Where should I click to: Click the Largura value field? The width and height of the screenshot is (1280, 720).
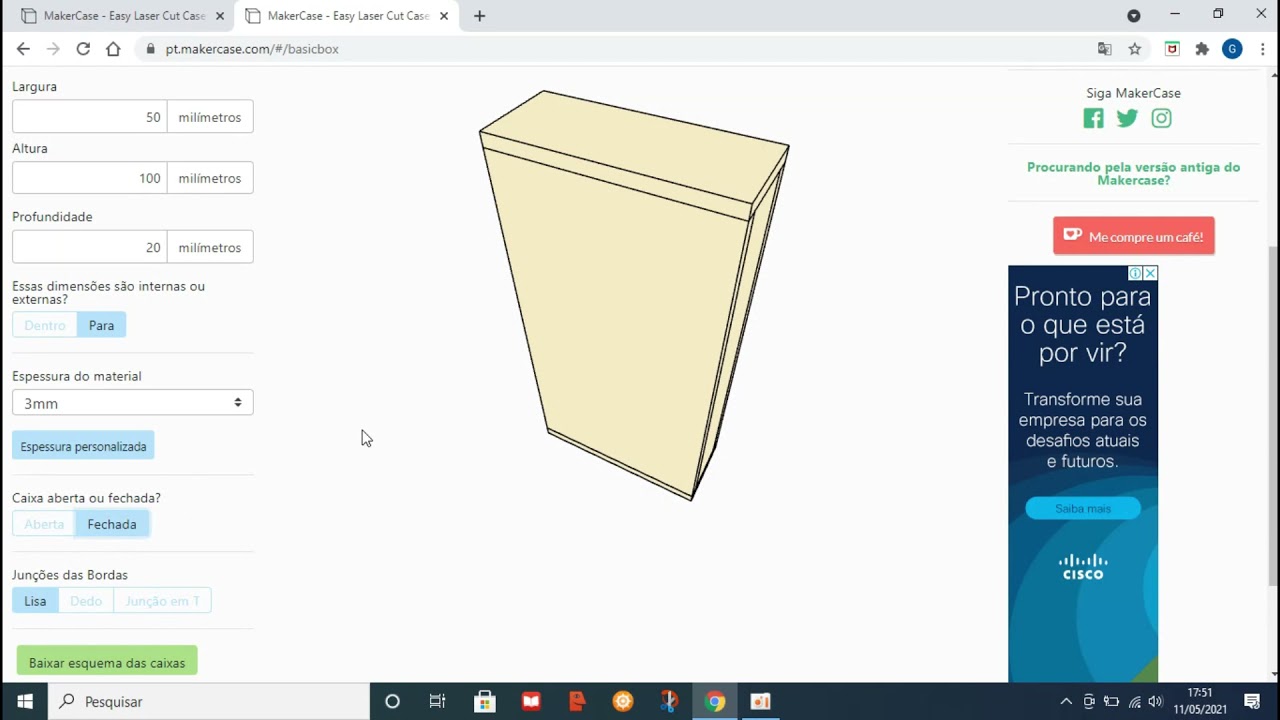pyautogui.click(x=90, y=117)
